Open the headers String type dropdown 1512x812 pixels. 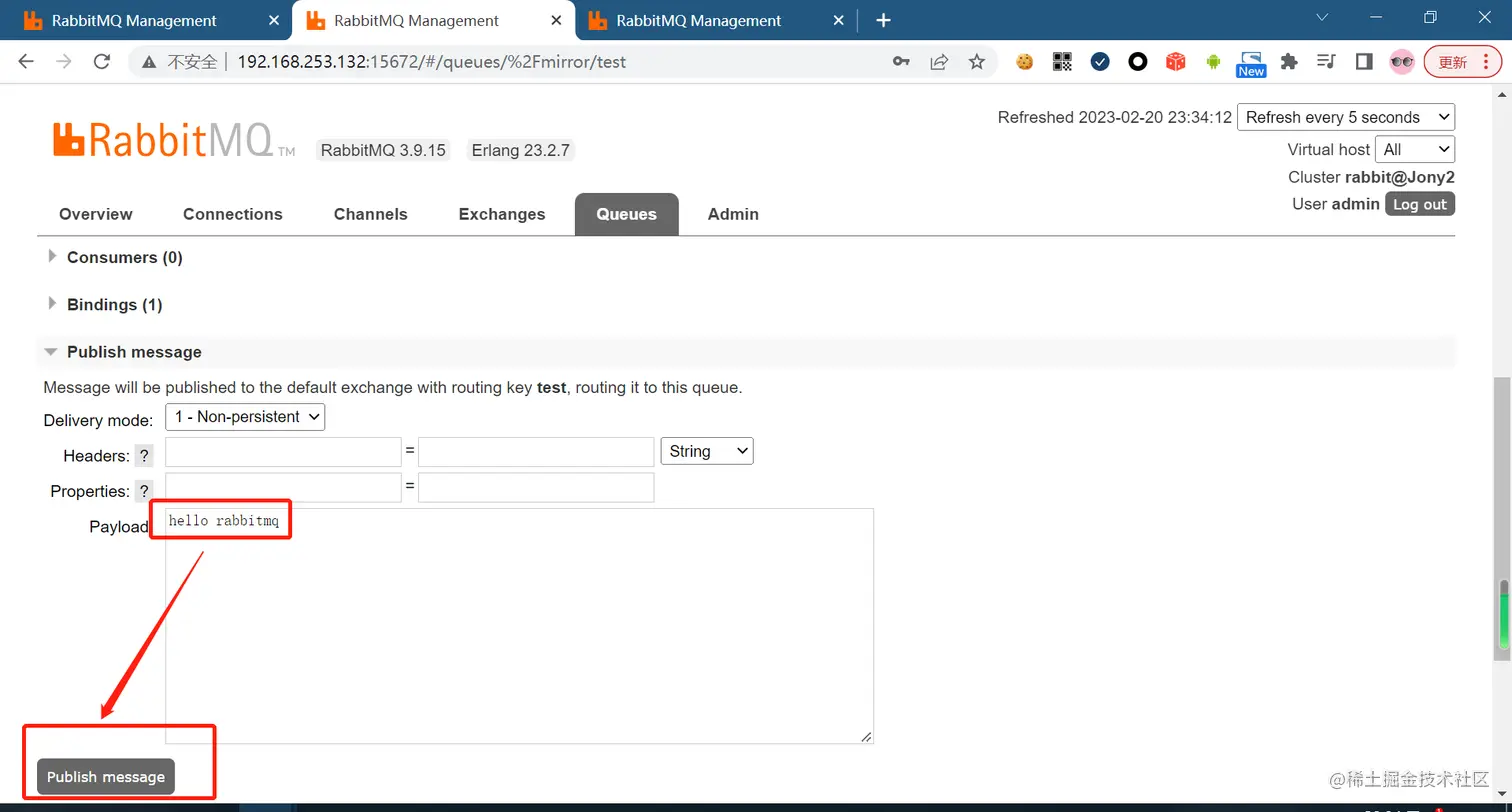(707, 451)
